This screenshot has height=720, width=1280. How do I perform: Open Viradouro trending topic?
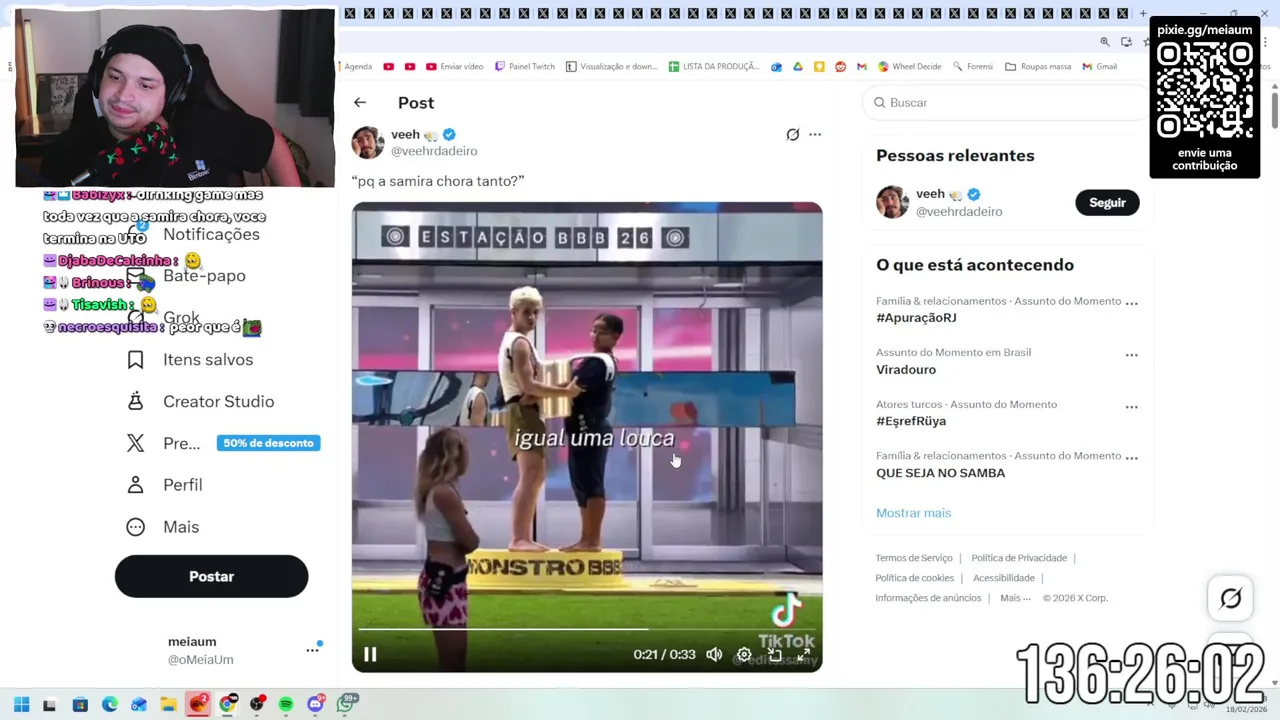pos(906,369)
